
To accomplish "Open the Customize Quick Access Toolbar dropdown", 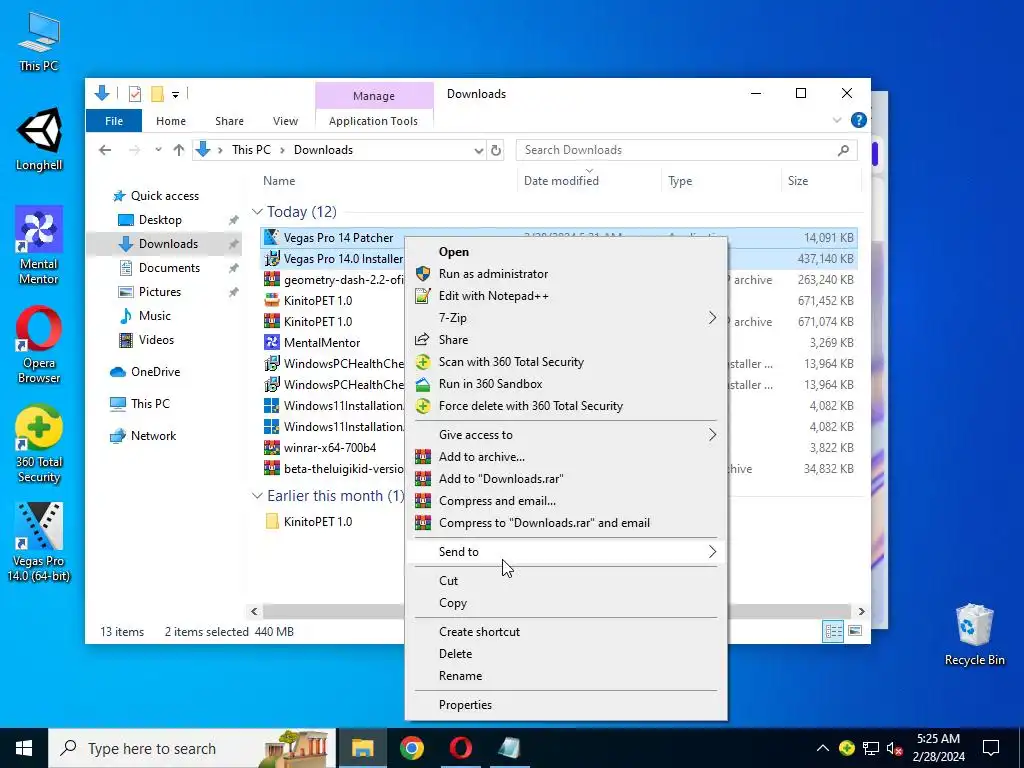I will [176, 95].
